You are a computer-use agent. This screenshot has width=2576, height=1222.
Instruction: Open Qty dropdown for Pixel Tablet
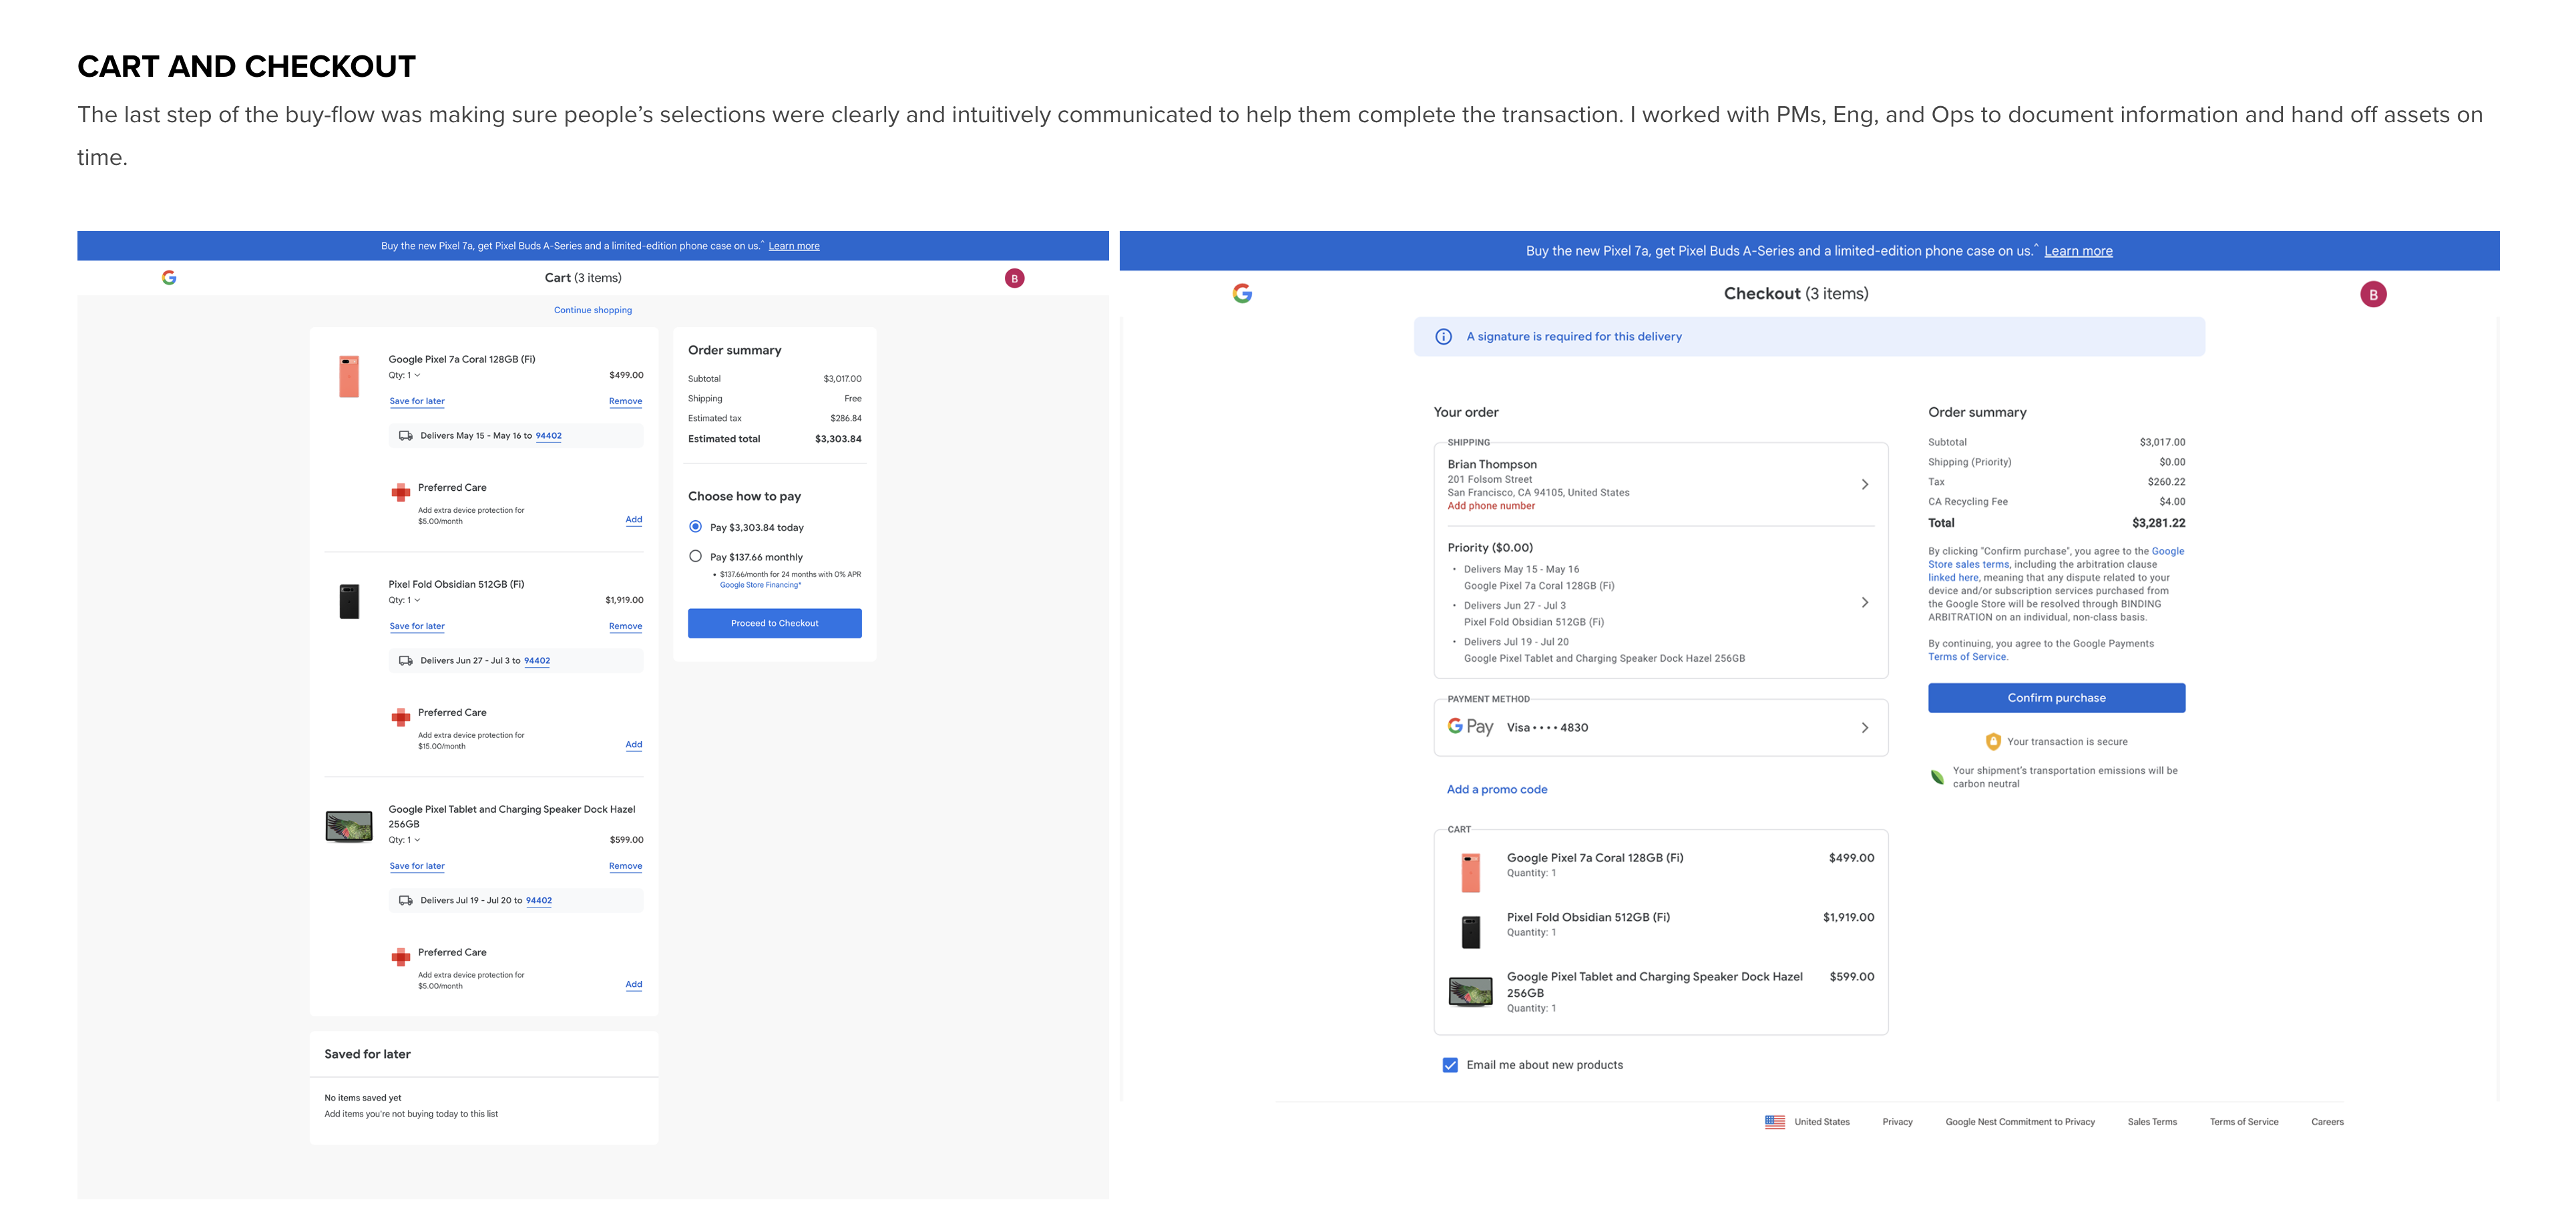[x=404, y=840]
